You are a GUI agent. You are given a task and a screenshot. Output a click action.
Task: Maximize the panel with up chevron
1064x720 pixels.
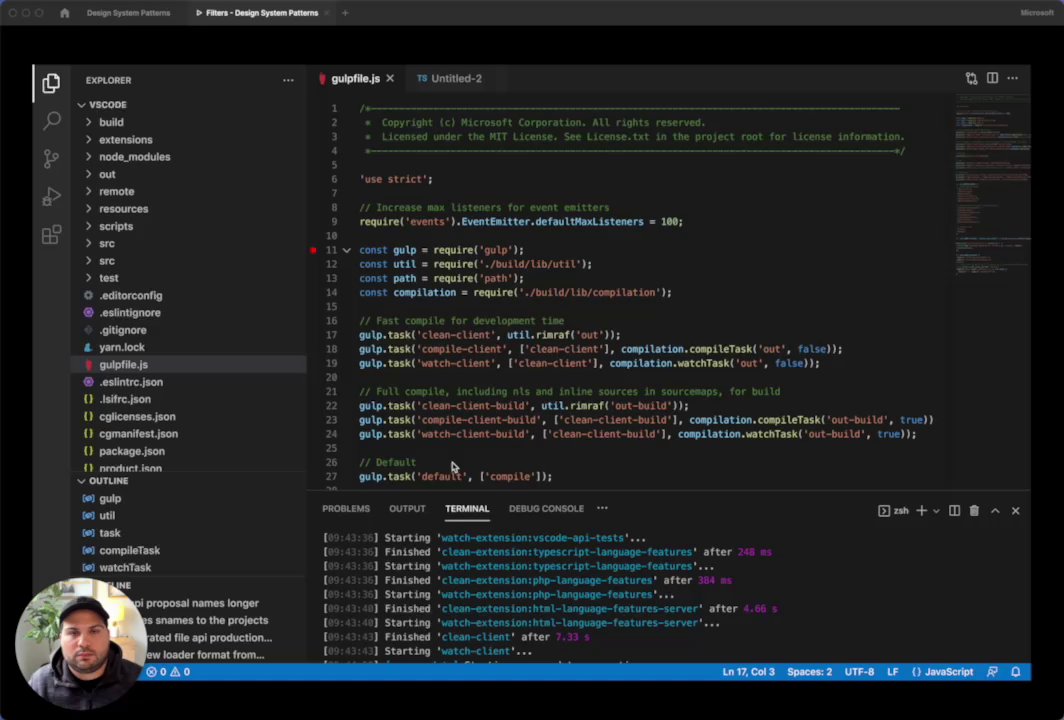tap(995, 510)
